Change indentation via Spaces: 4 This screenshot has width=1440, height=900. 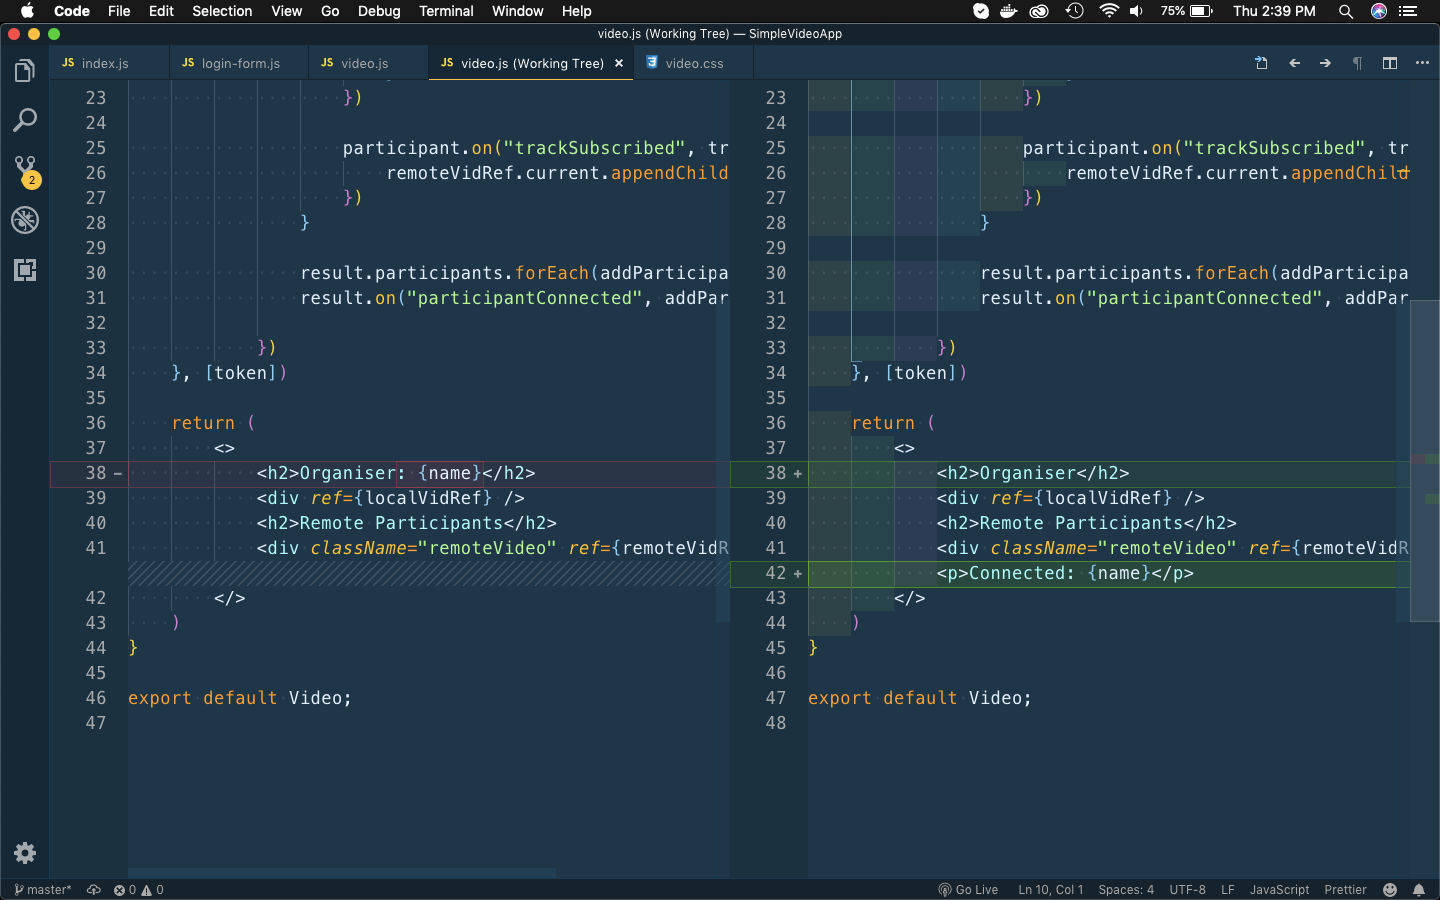pos(1126,890)
